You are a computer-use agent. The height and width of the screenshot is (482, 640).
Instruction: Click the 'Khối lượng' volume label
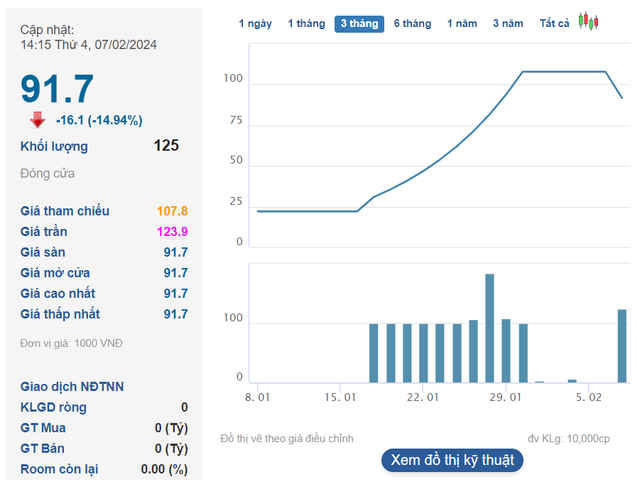(54, 146)
